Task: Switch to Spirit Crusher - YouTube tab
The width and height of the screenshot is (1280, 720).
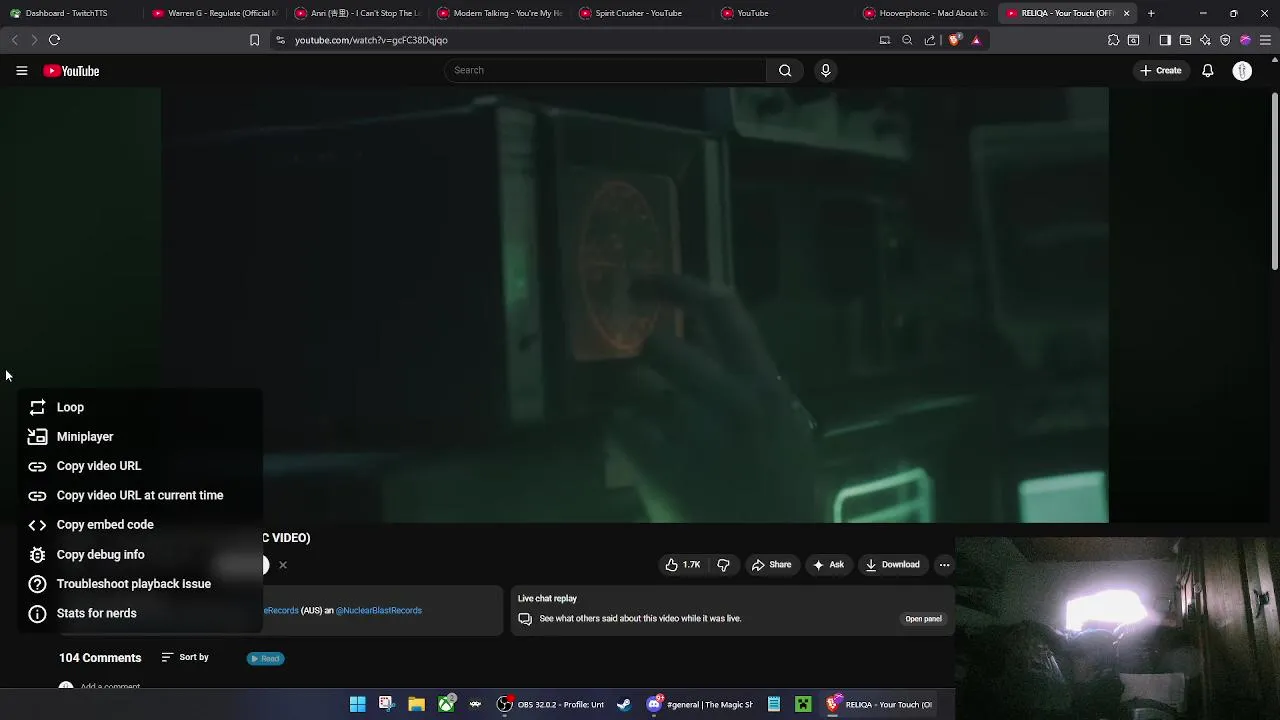Action: tap(640, 13)
